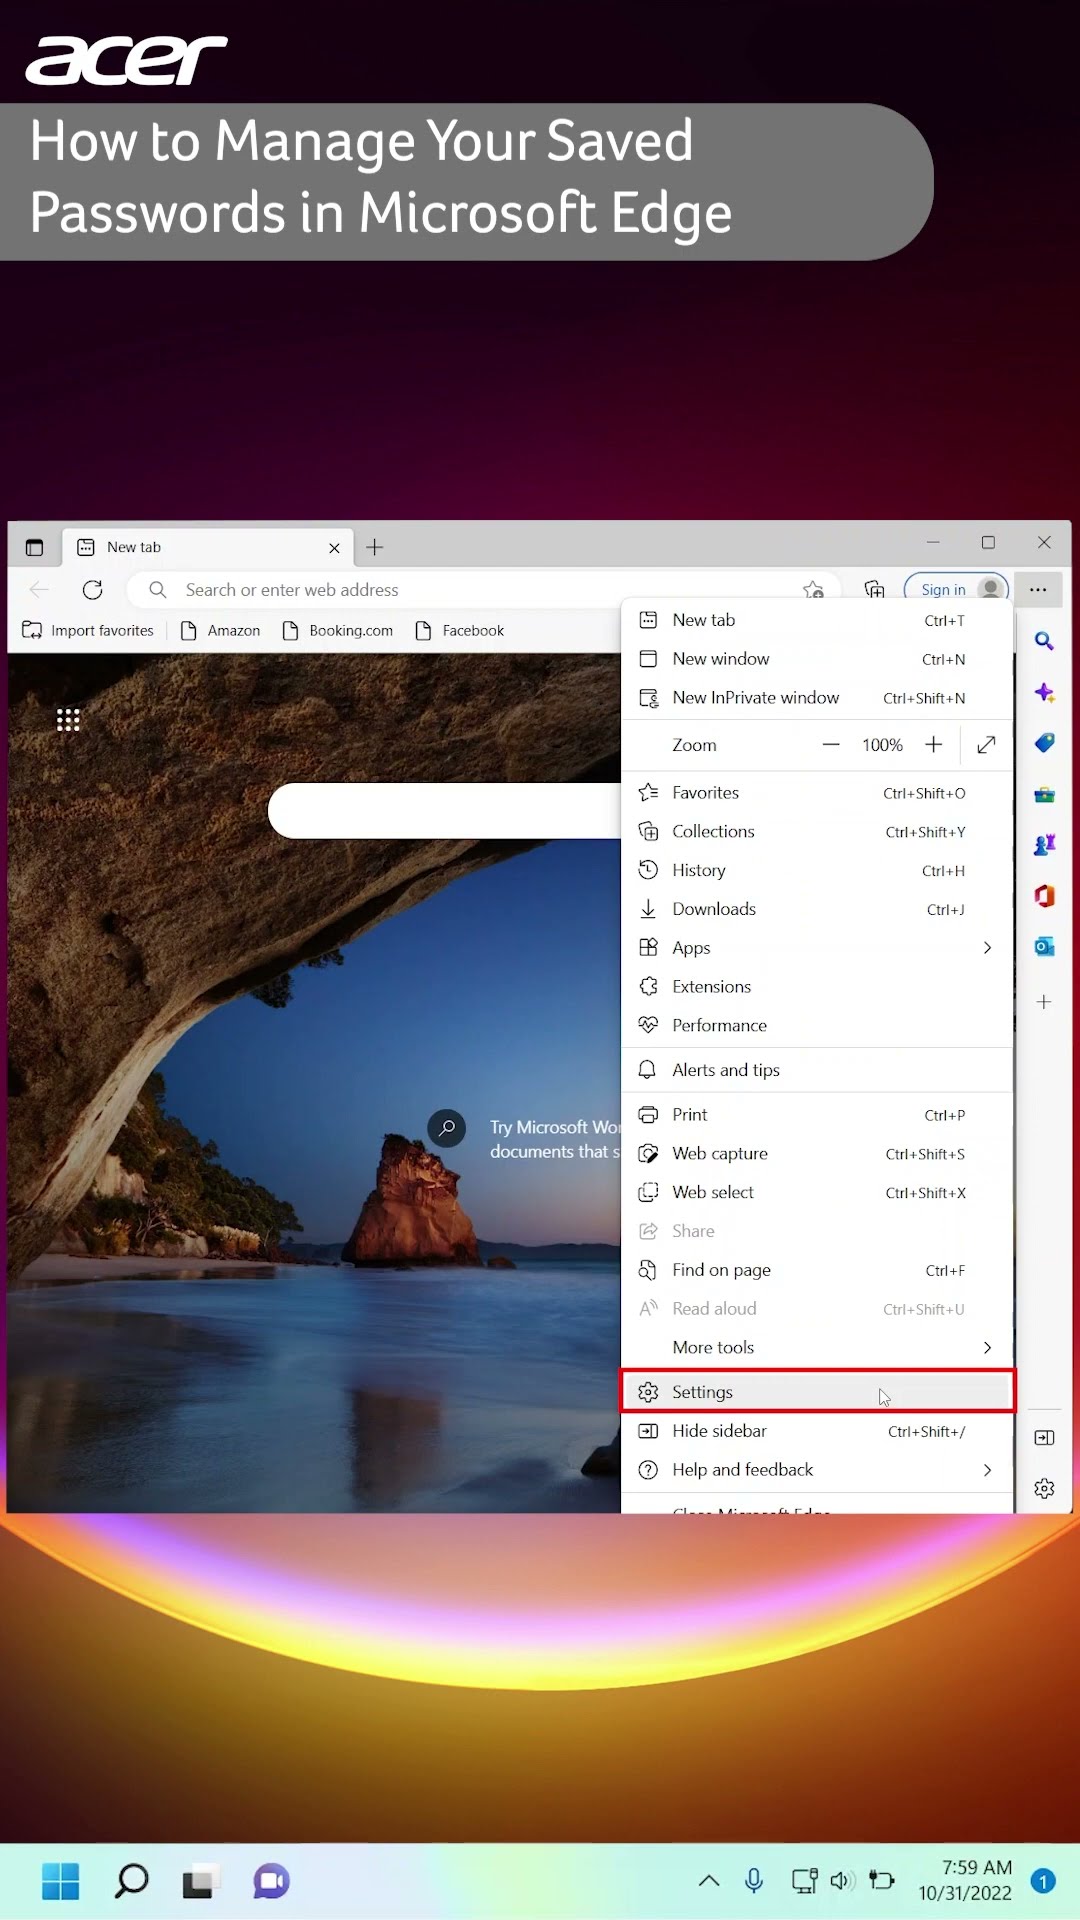Add a sidebar app with plus icon
This screenshot has width=1080, height=1920.
(x=1044, y=1002)
